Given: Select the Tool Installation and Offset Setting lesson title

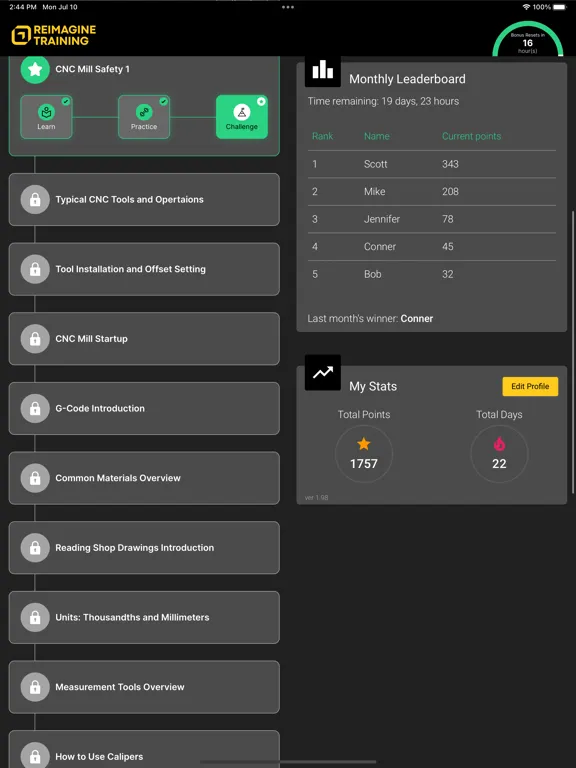Looking at the screenshot, I should point(130,269).
